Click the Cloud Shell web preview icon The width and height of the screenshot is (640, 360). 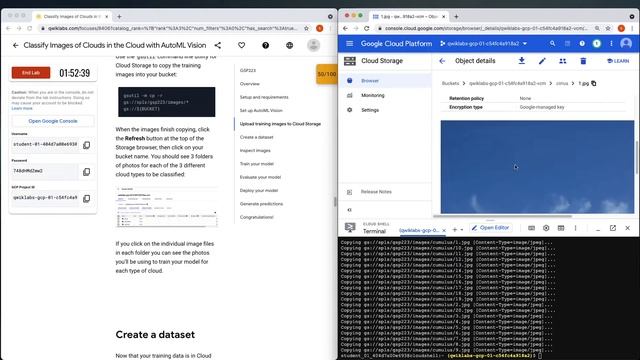point(561,228)
